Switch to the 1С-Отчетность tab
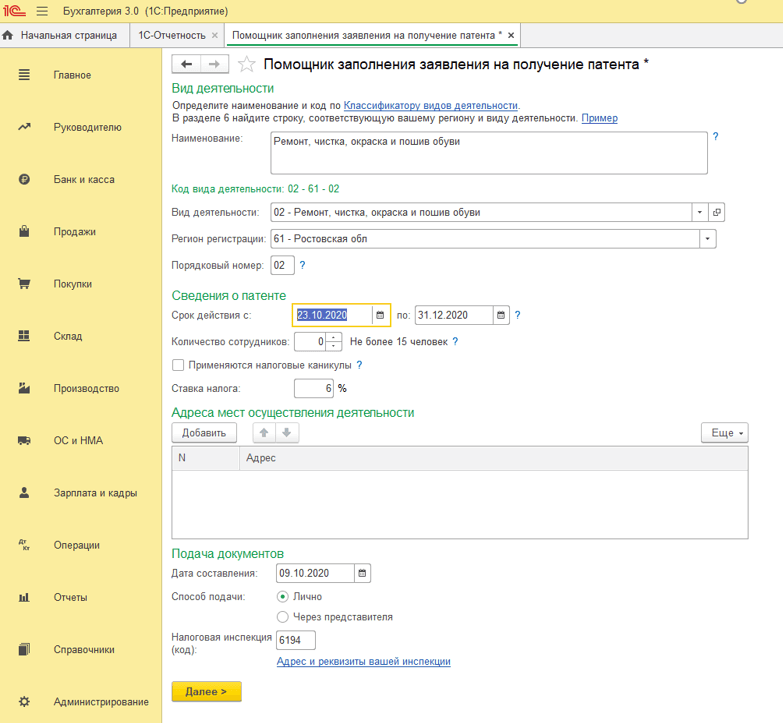The image size is (783, 723). coord(172,35)
